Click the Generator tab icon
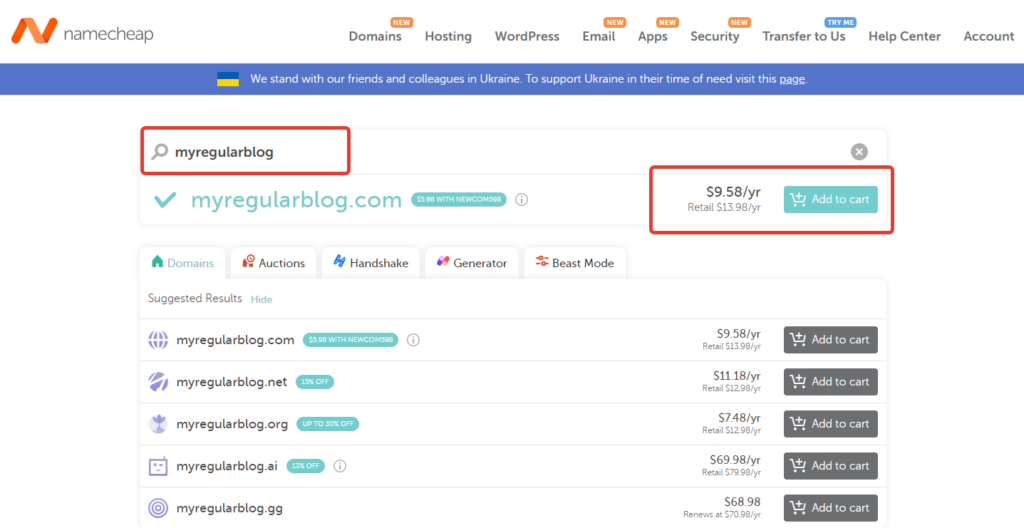 point(443,261)
